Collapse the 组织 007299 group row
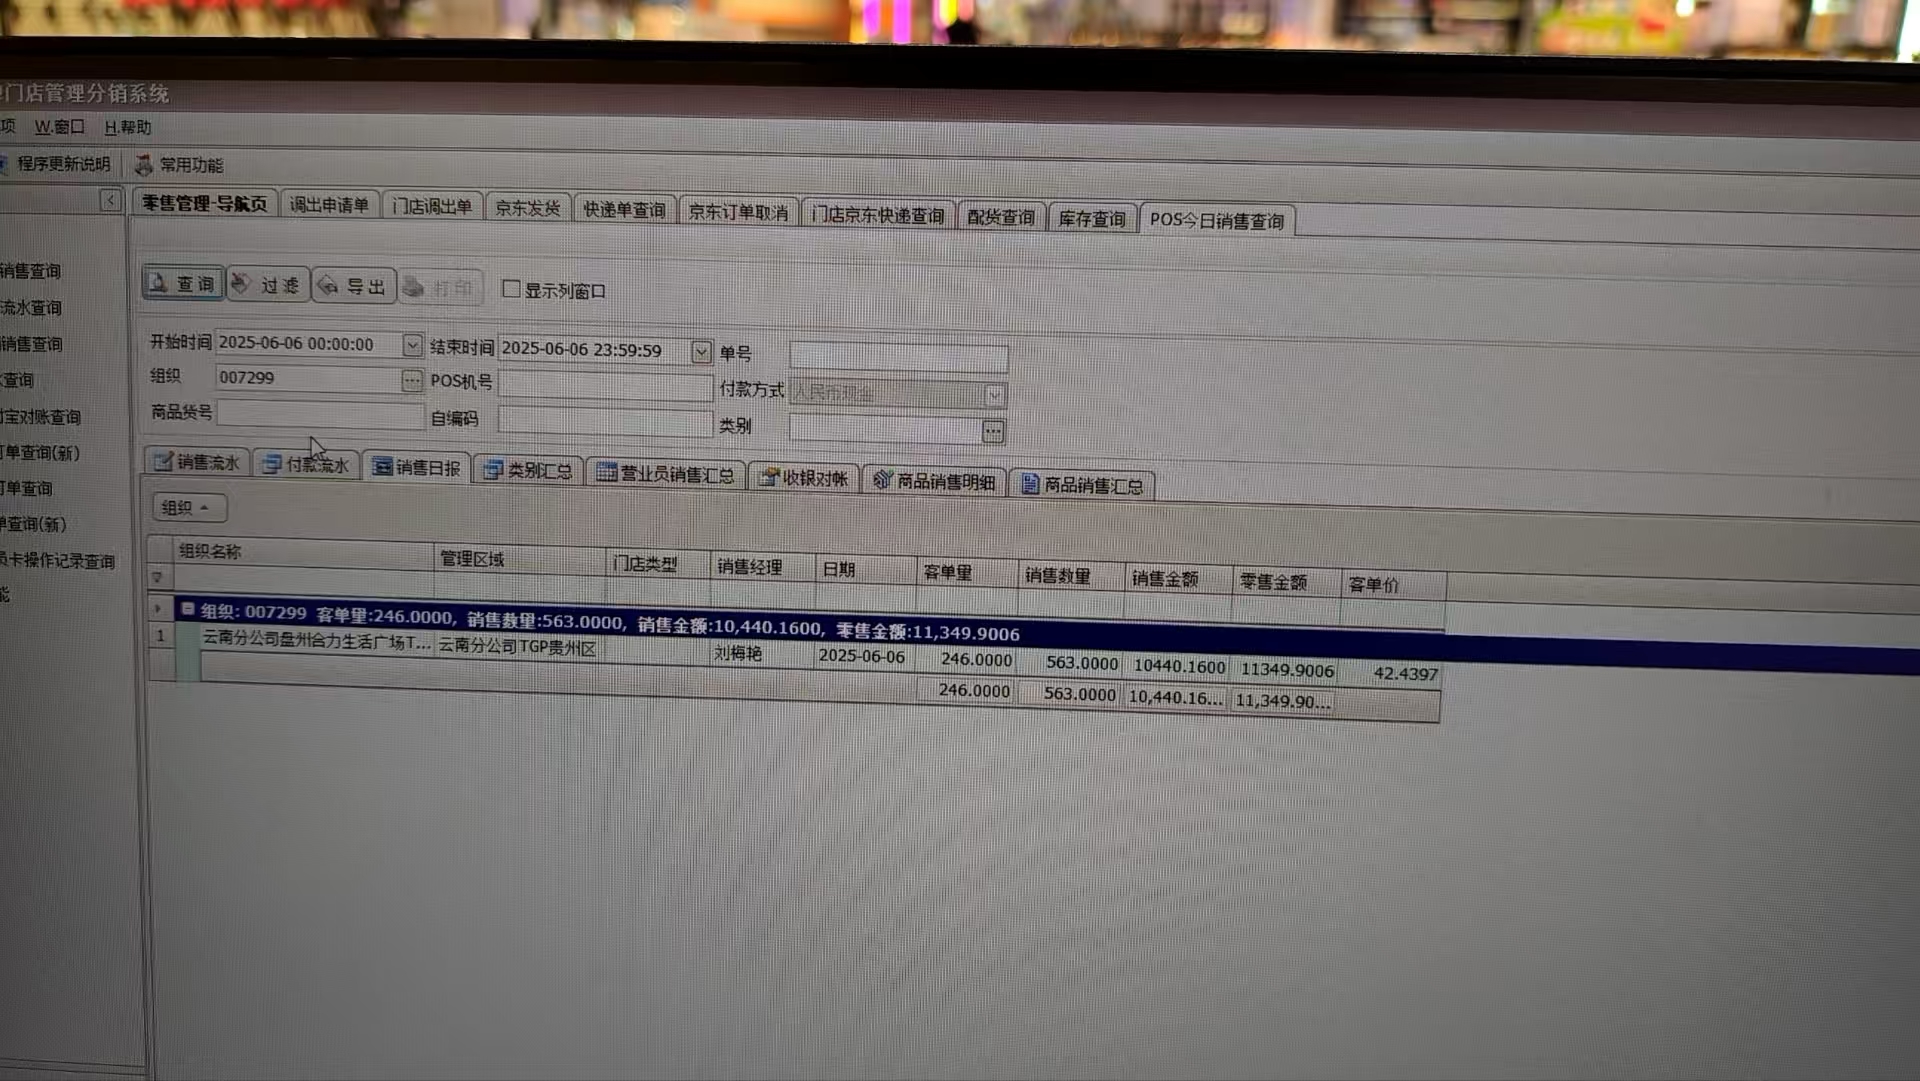1920x1081 pixels. coord(188,609)
